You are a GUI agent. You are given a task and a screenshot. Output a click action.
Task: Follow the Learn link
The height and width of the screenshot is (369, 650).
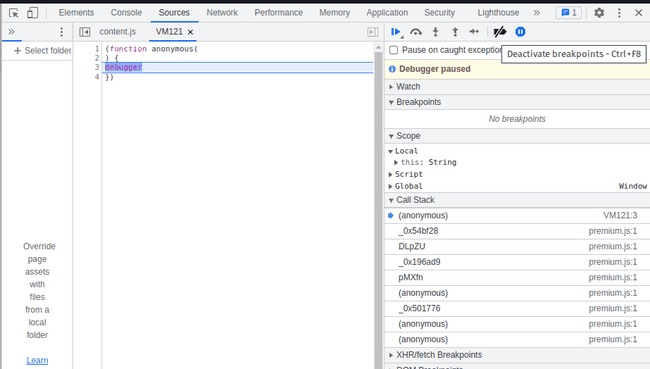point(37,361)
